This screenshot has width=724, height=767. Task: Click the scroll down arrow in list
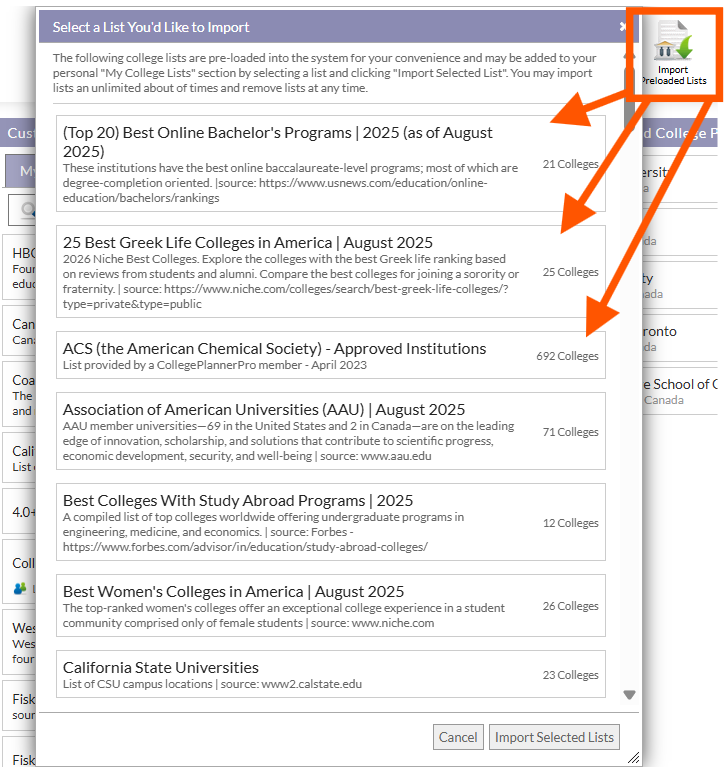tap(629, 694)
